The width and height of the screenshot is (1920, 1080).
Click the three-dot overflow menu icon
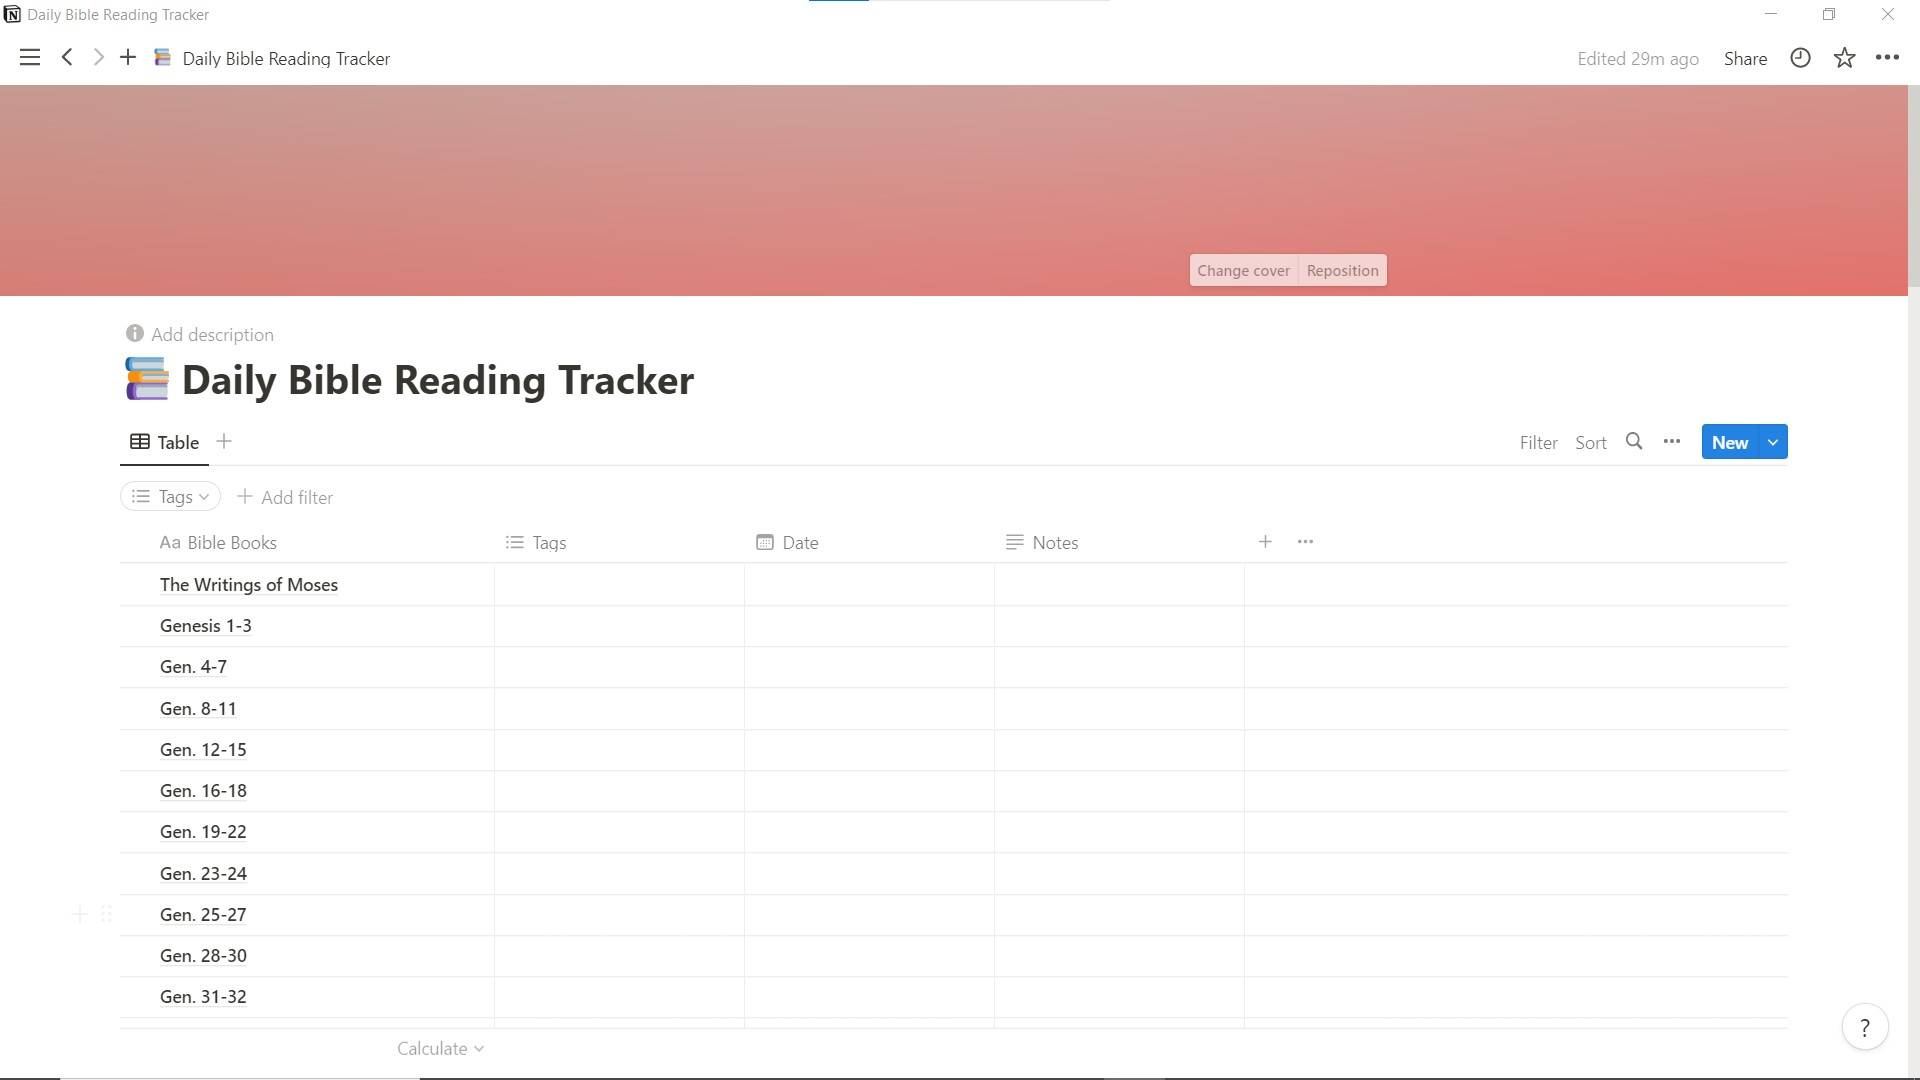point(1671,440)
